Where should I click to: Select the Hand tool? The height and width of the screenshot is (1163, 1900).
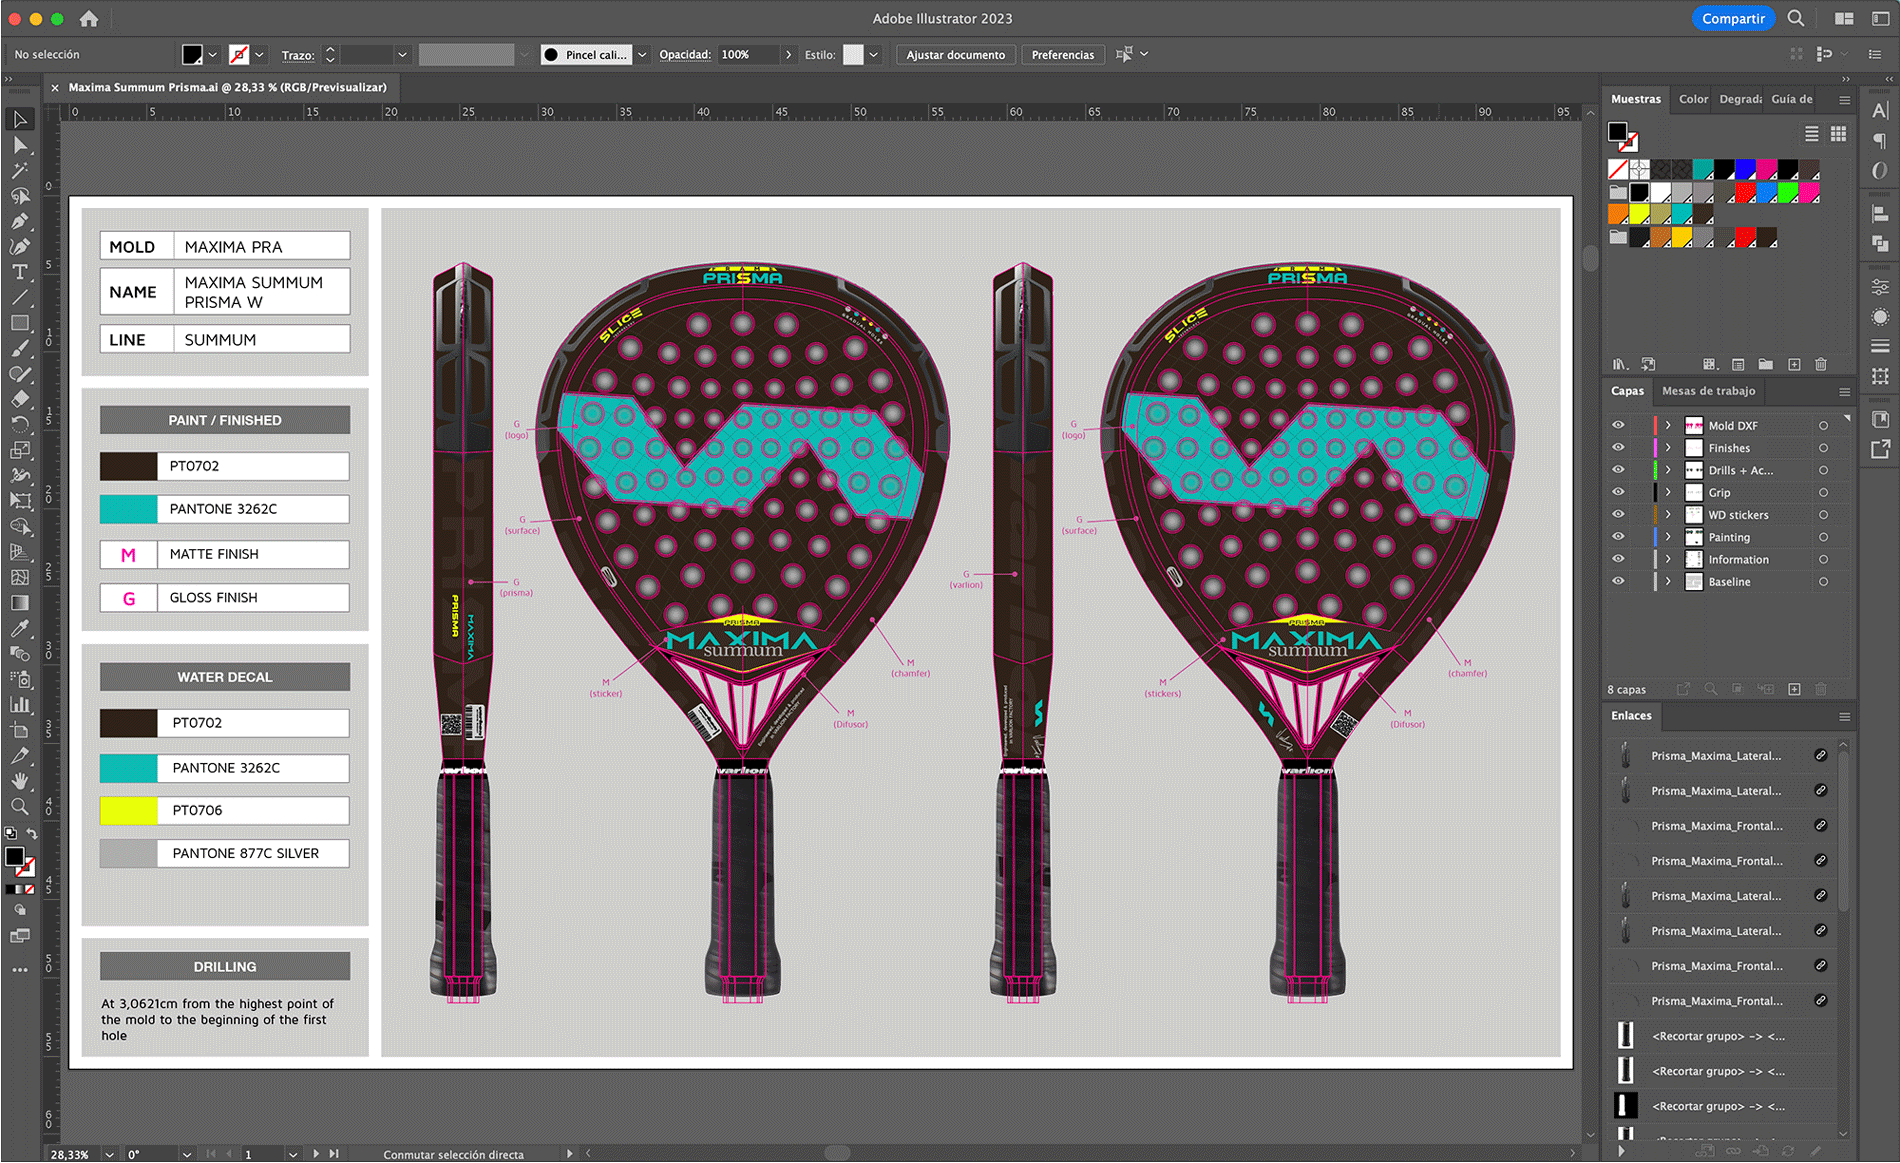(x=20, y=781)
